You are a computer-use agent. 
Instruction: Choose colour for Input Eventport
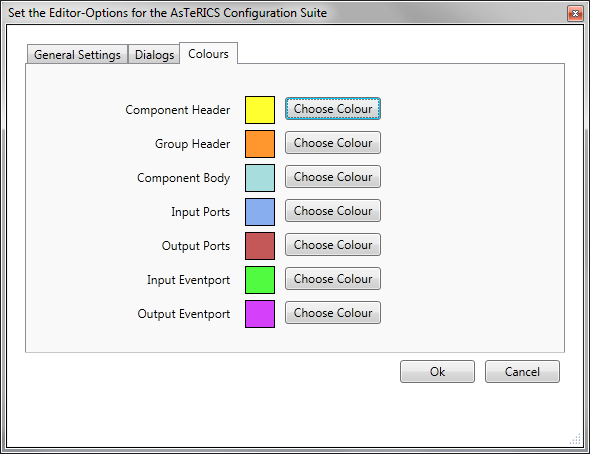tap(333, 279)
